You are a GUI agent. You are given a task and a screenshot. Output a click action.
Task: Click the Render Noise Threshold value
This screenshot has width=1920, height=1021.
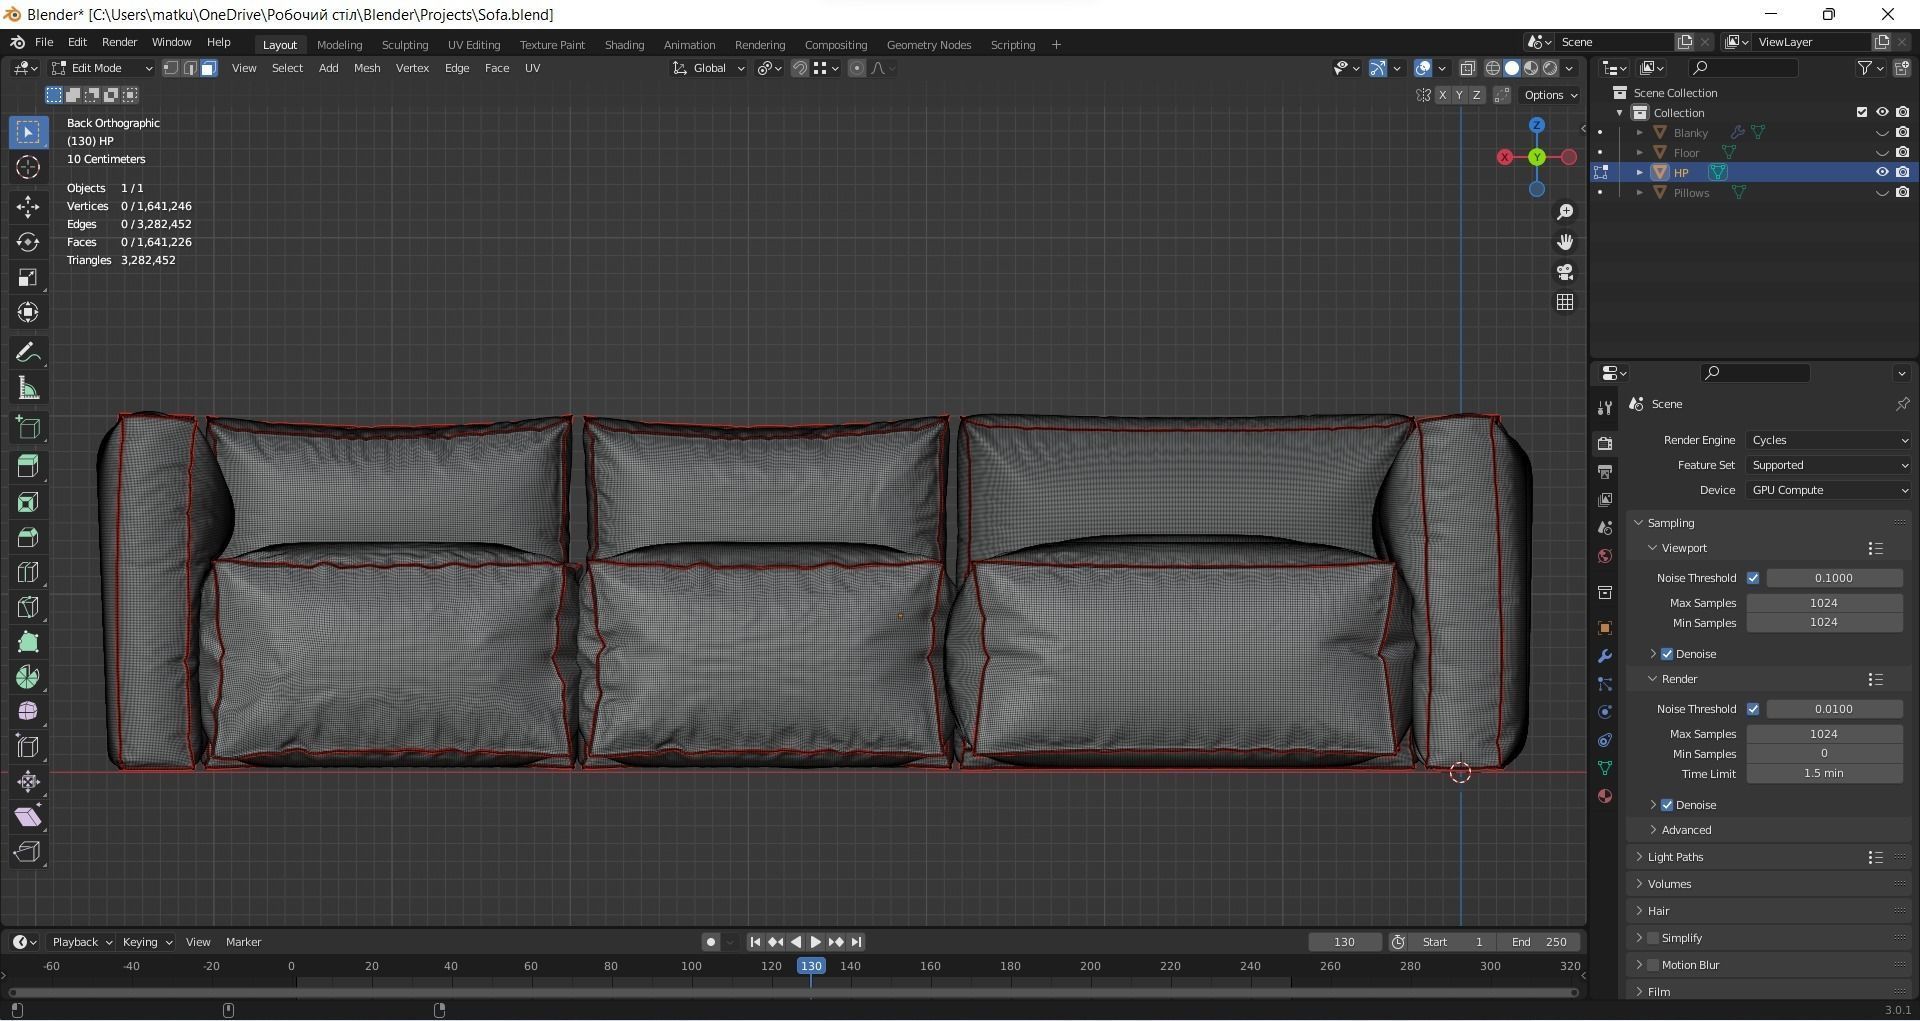coord(1834,709)
